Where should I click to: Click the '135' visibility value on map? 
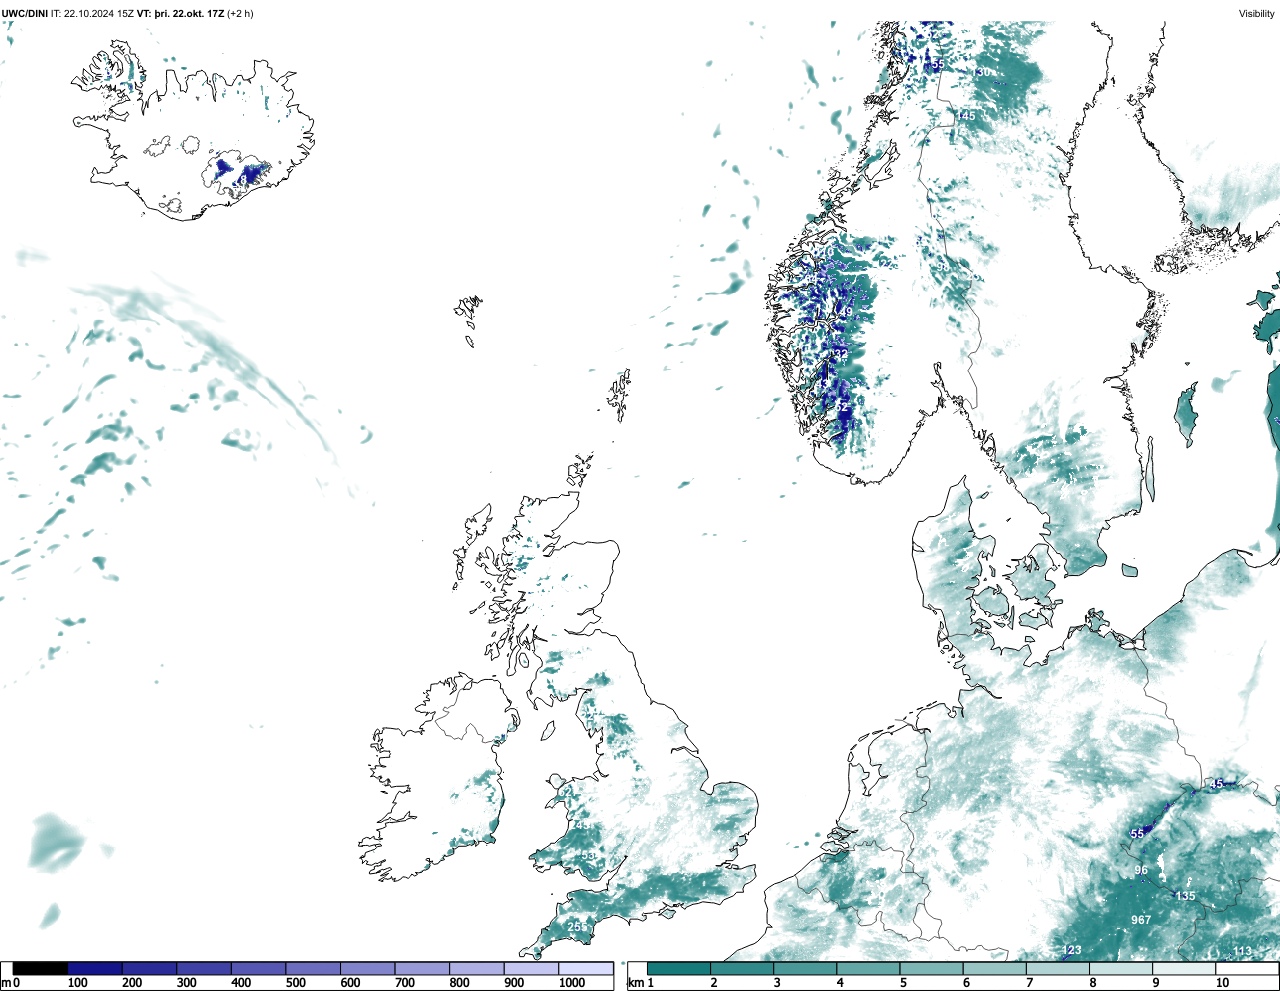(x=1185, y=896)
